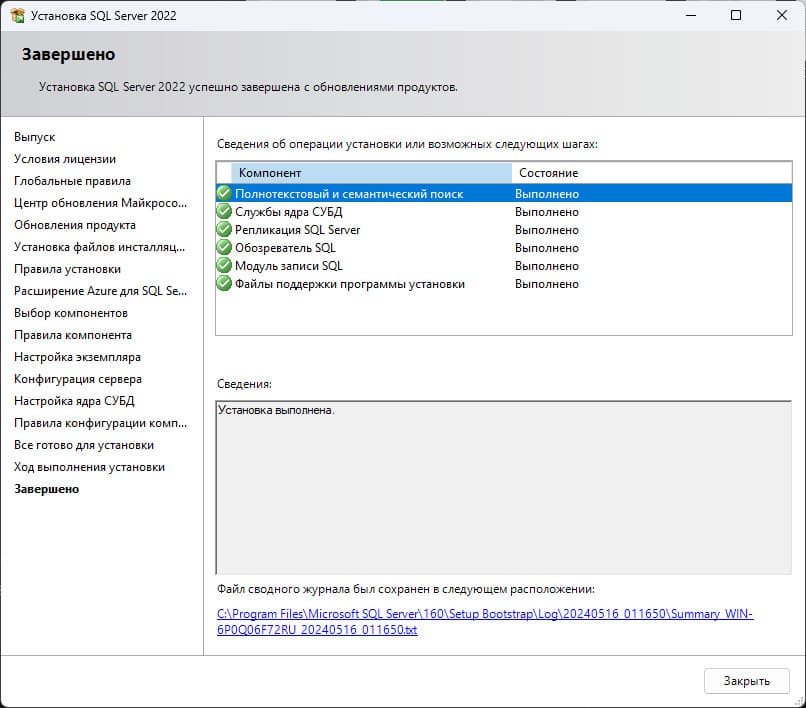Select the Правила установки step
This screenshot has width=806, height=708.
click(67, 269)
